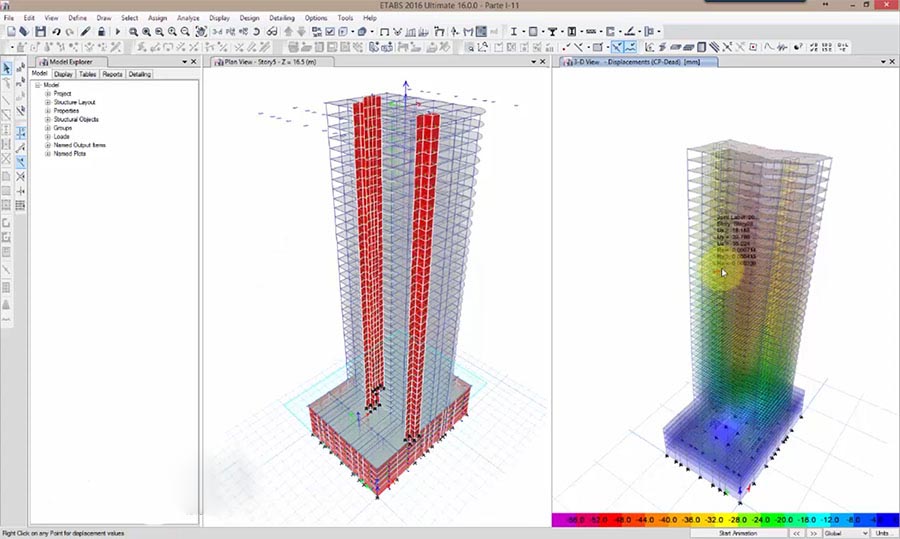Click the green -24.0 legend color
Viewport: 900px width, 539px height.
[x=761, y=519]
